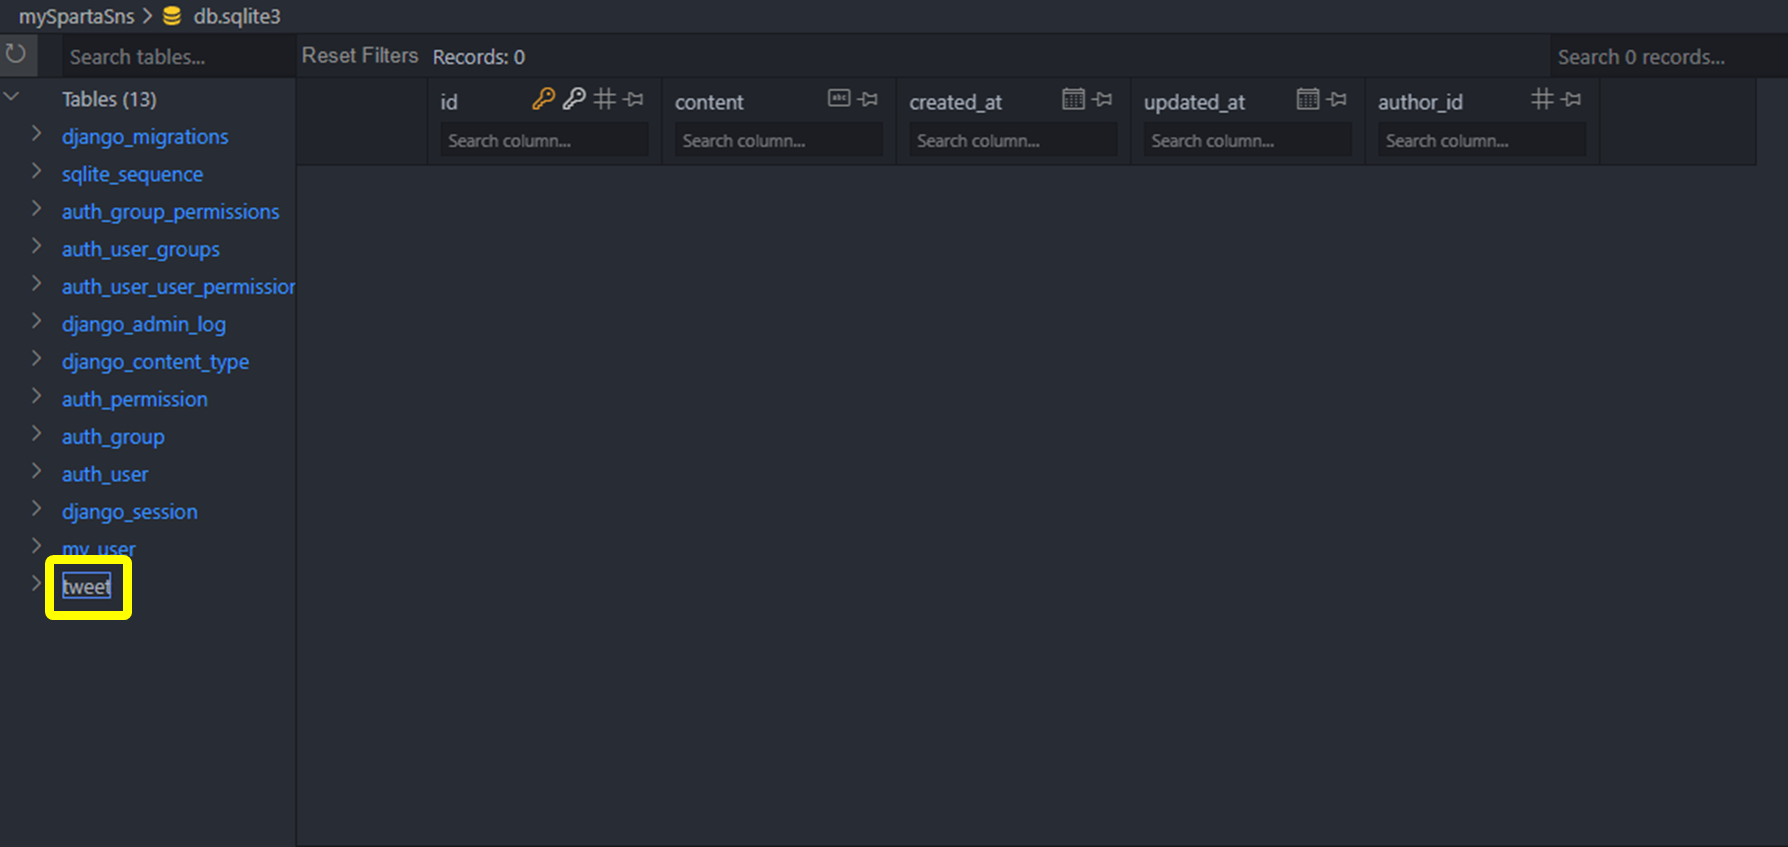Open the django_migrations table
This screenshot has height=847, width=1788.
click(x=145, y=136)
